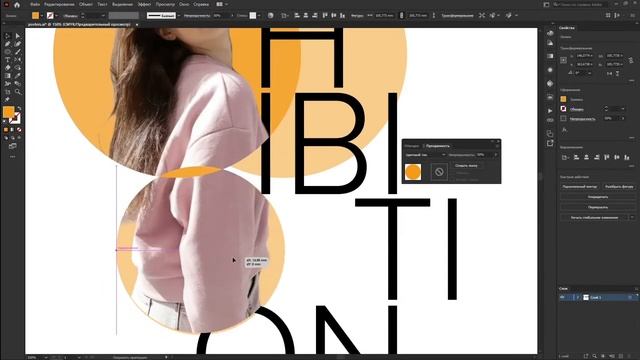Viewport: 640px width, 360px height.
Task: Select the Ellipse shape tool
Action: click(x=7, y=52)
